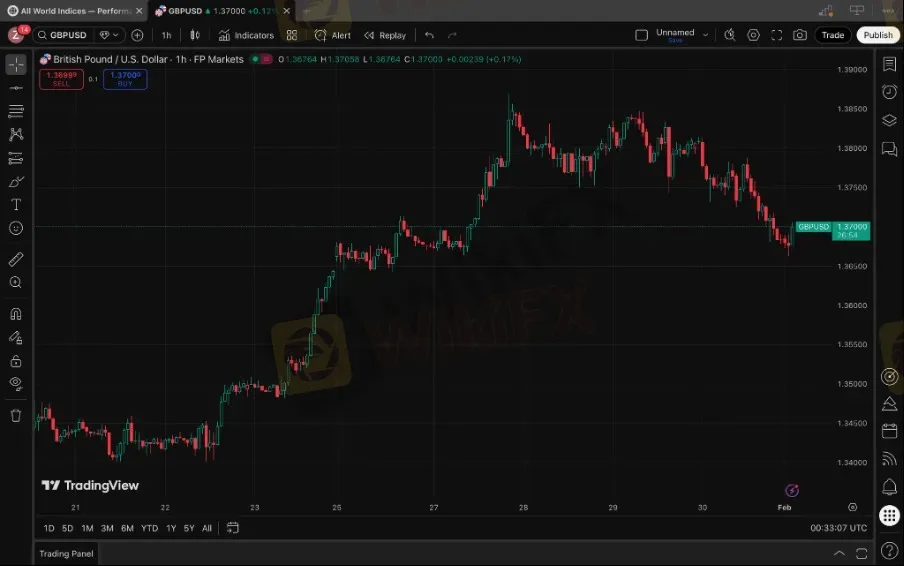Set date range to 5D
Screen dimensions: 904x566
(67, 528)
